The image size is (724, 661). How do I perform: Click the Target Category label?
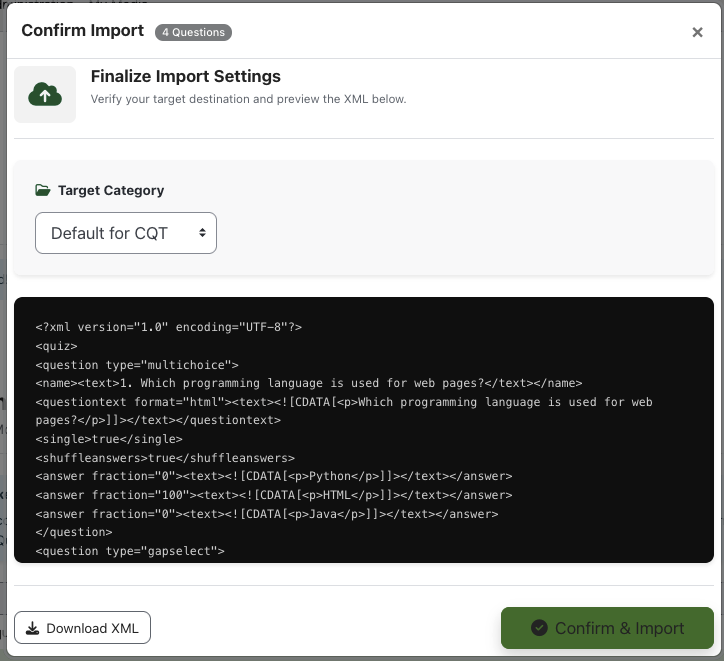click(111, 190)
